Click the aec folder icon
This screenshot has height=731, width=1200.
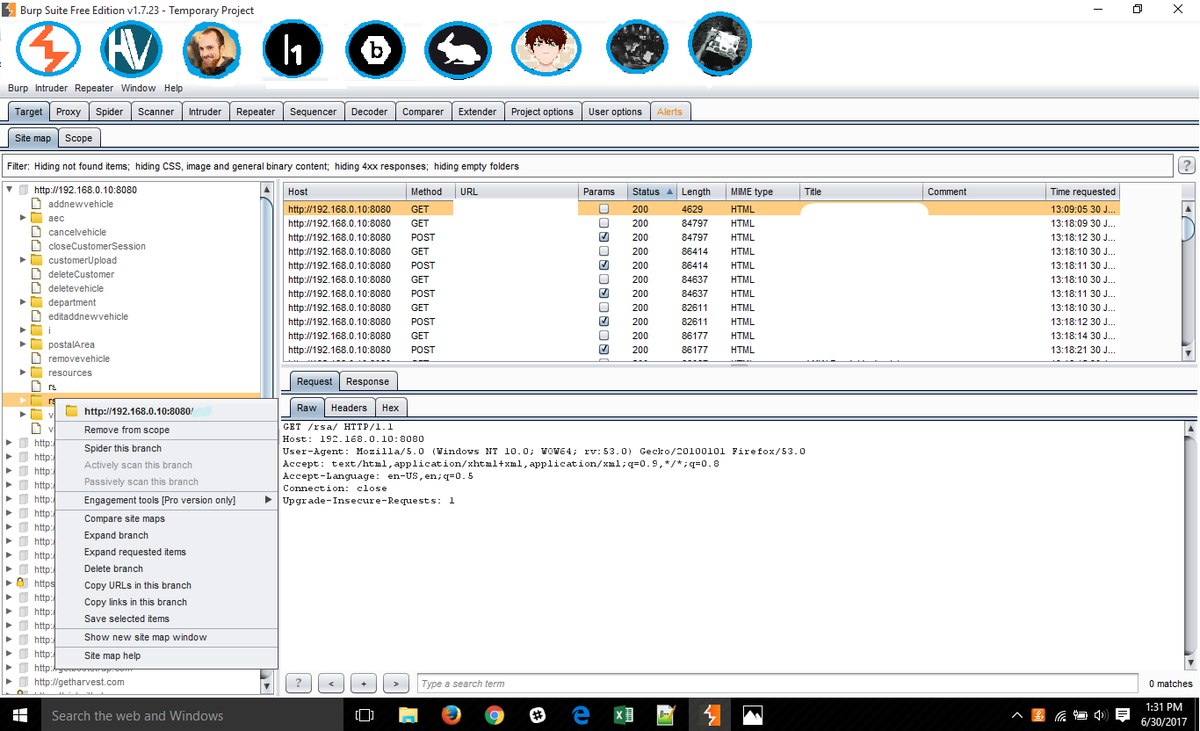[x=37, y=218]
